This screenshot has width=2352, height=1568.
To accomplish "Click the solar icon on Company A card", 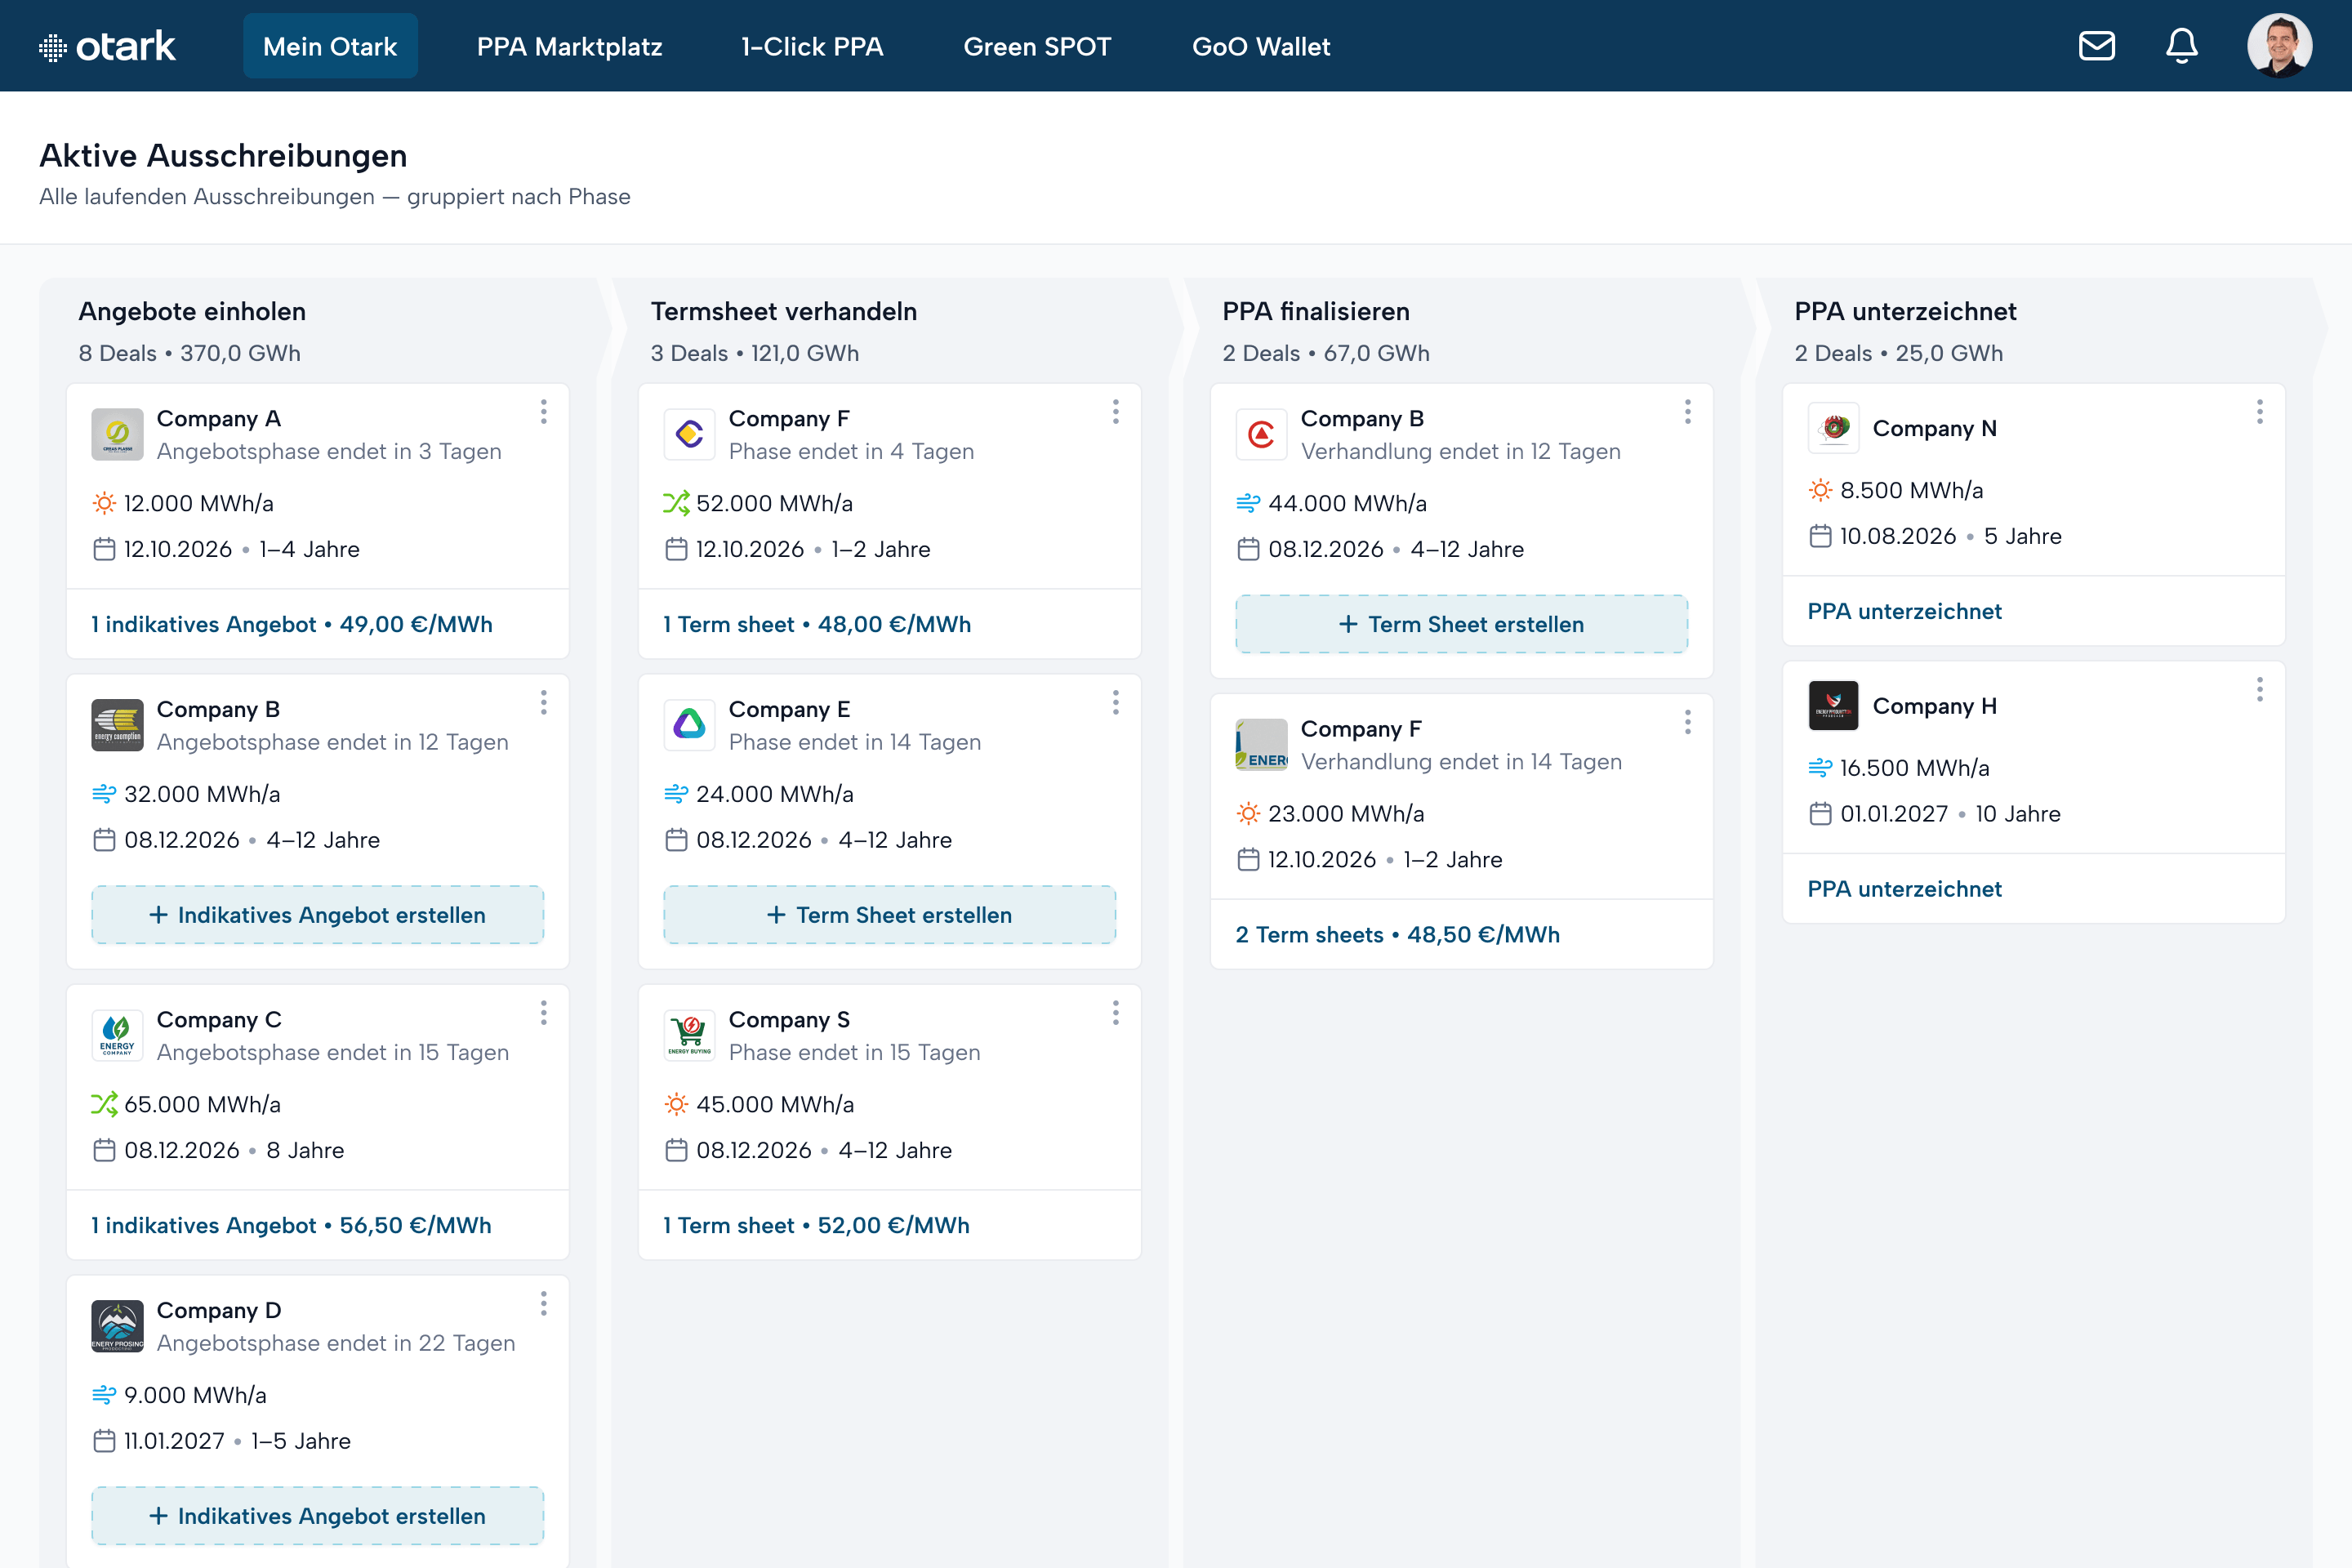I will 104,503.
